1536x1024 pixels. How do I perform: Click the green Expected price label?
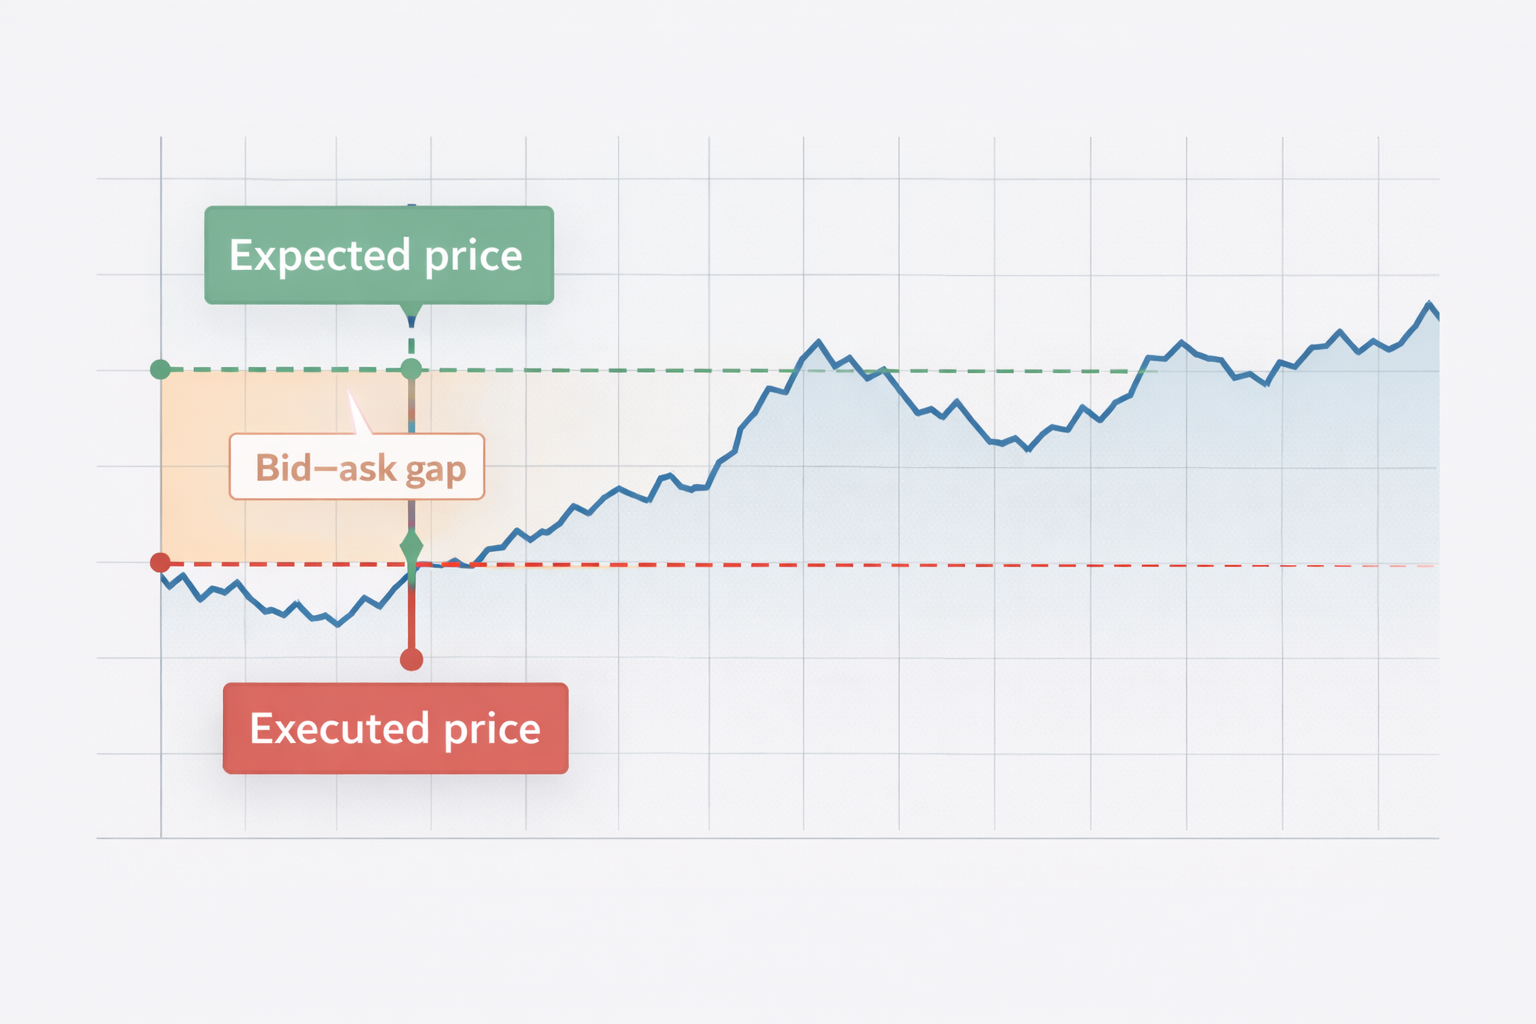coord(378,255)
